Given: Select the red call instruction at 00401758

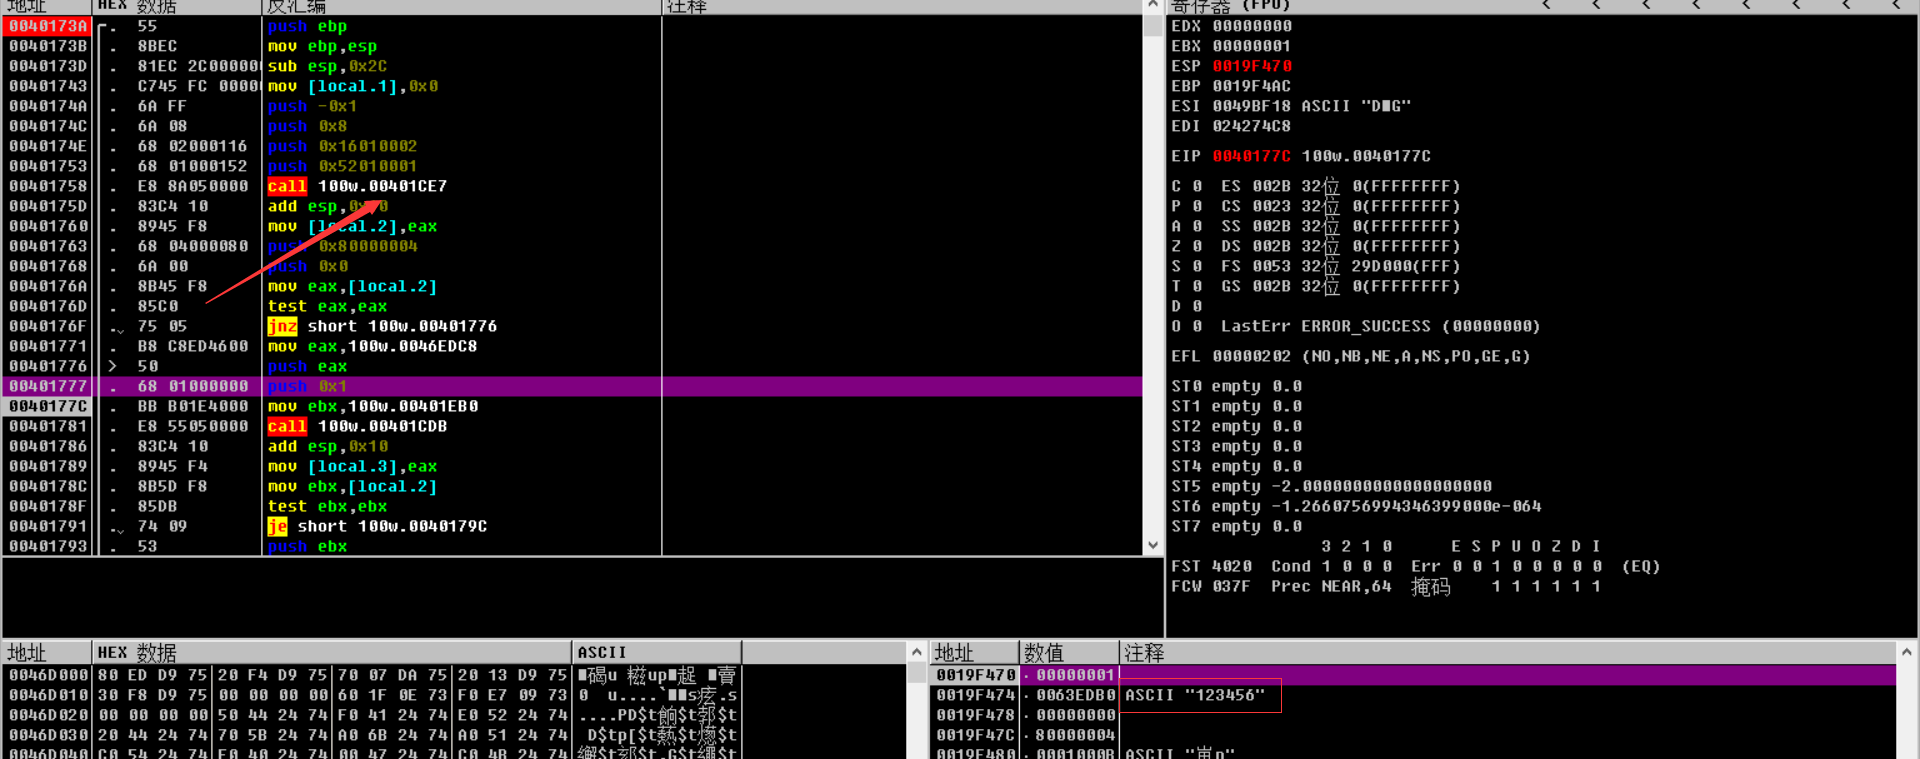Looking at the screenshot, I should click(x=287, y=186).
